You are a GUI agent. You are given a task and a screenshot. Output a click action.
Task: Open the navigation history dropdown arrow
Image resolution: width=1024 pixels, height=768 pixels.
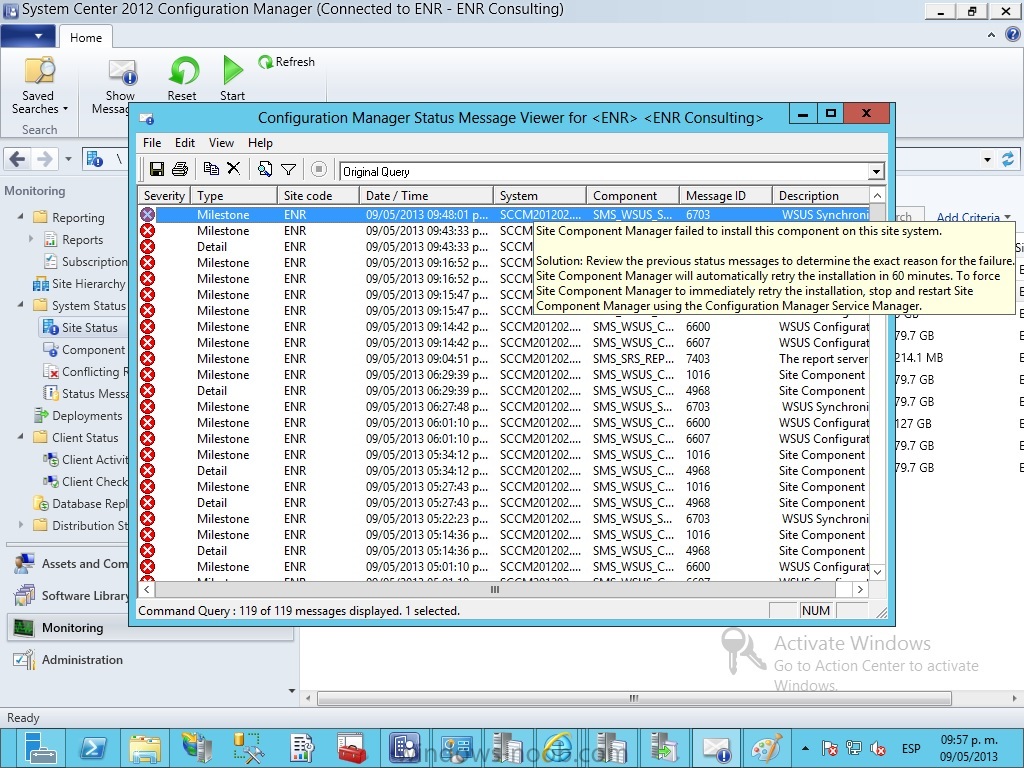pyautogui.click(x=68, y=159)
